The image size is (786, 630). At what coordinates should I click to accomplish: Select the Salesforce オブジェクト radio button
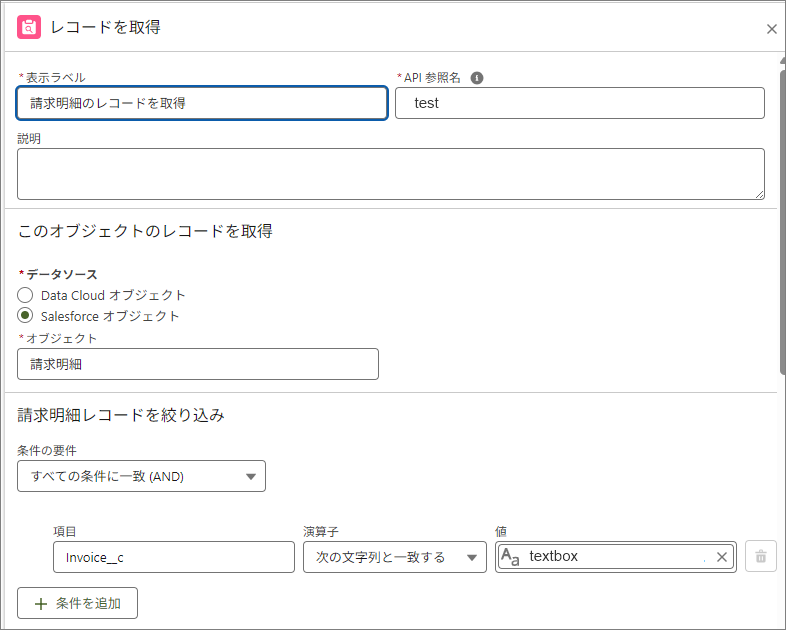[x=25, y=316]
